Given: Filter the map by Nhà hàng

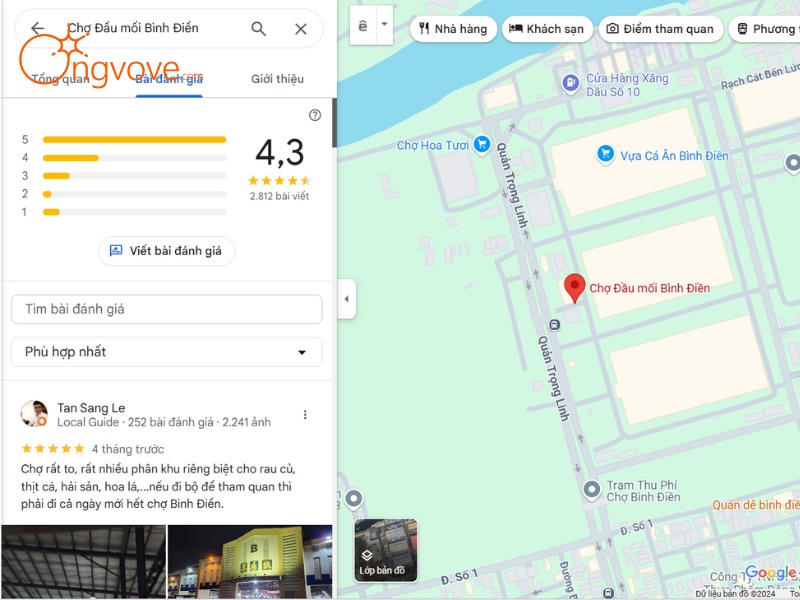Looking at the screenshot, I should 453,29.
